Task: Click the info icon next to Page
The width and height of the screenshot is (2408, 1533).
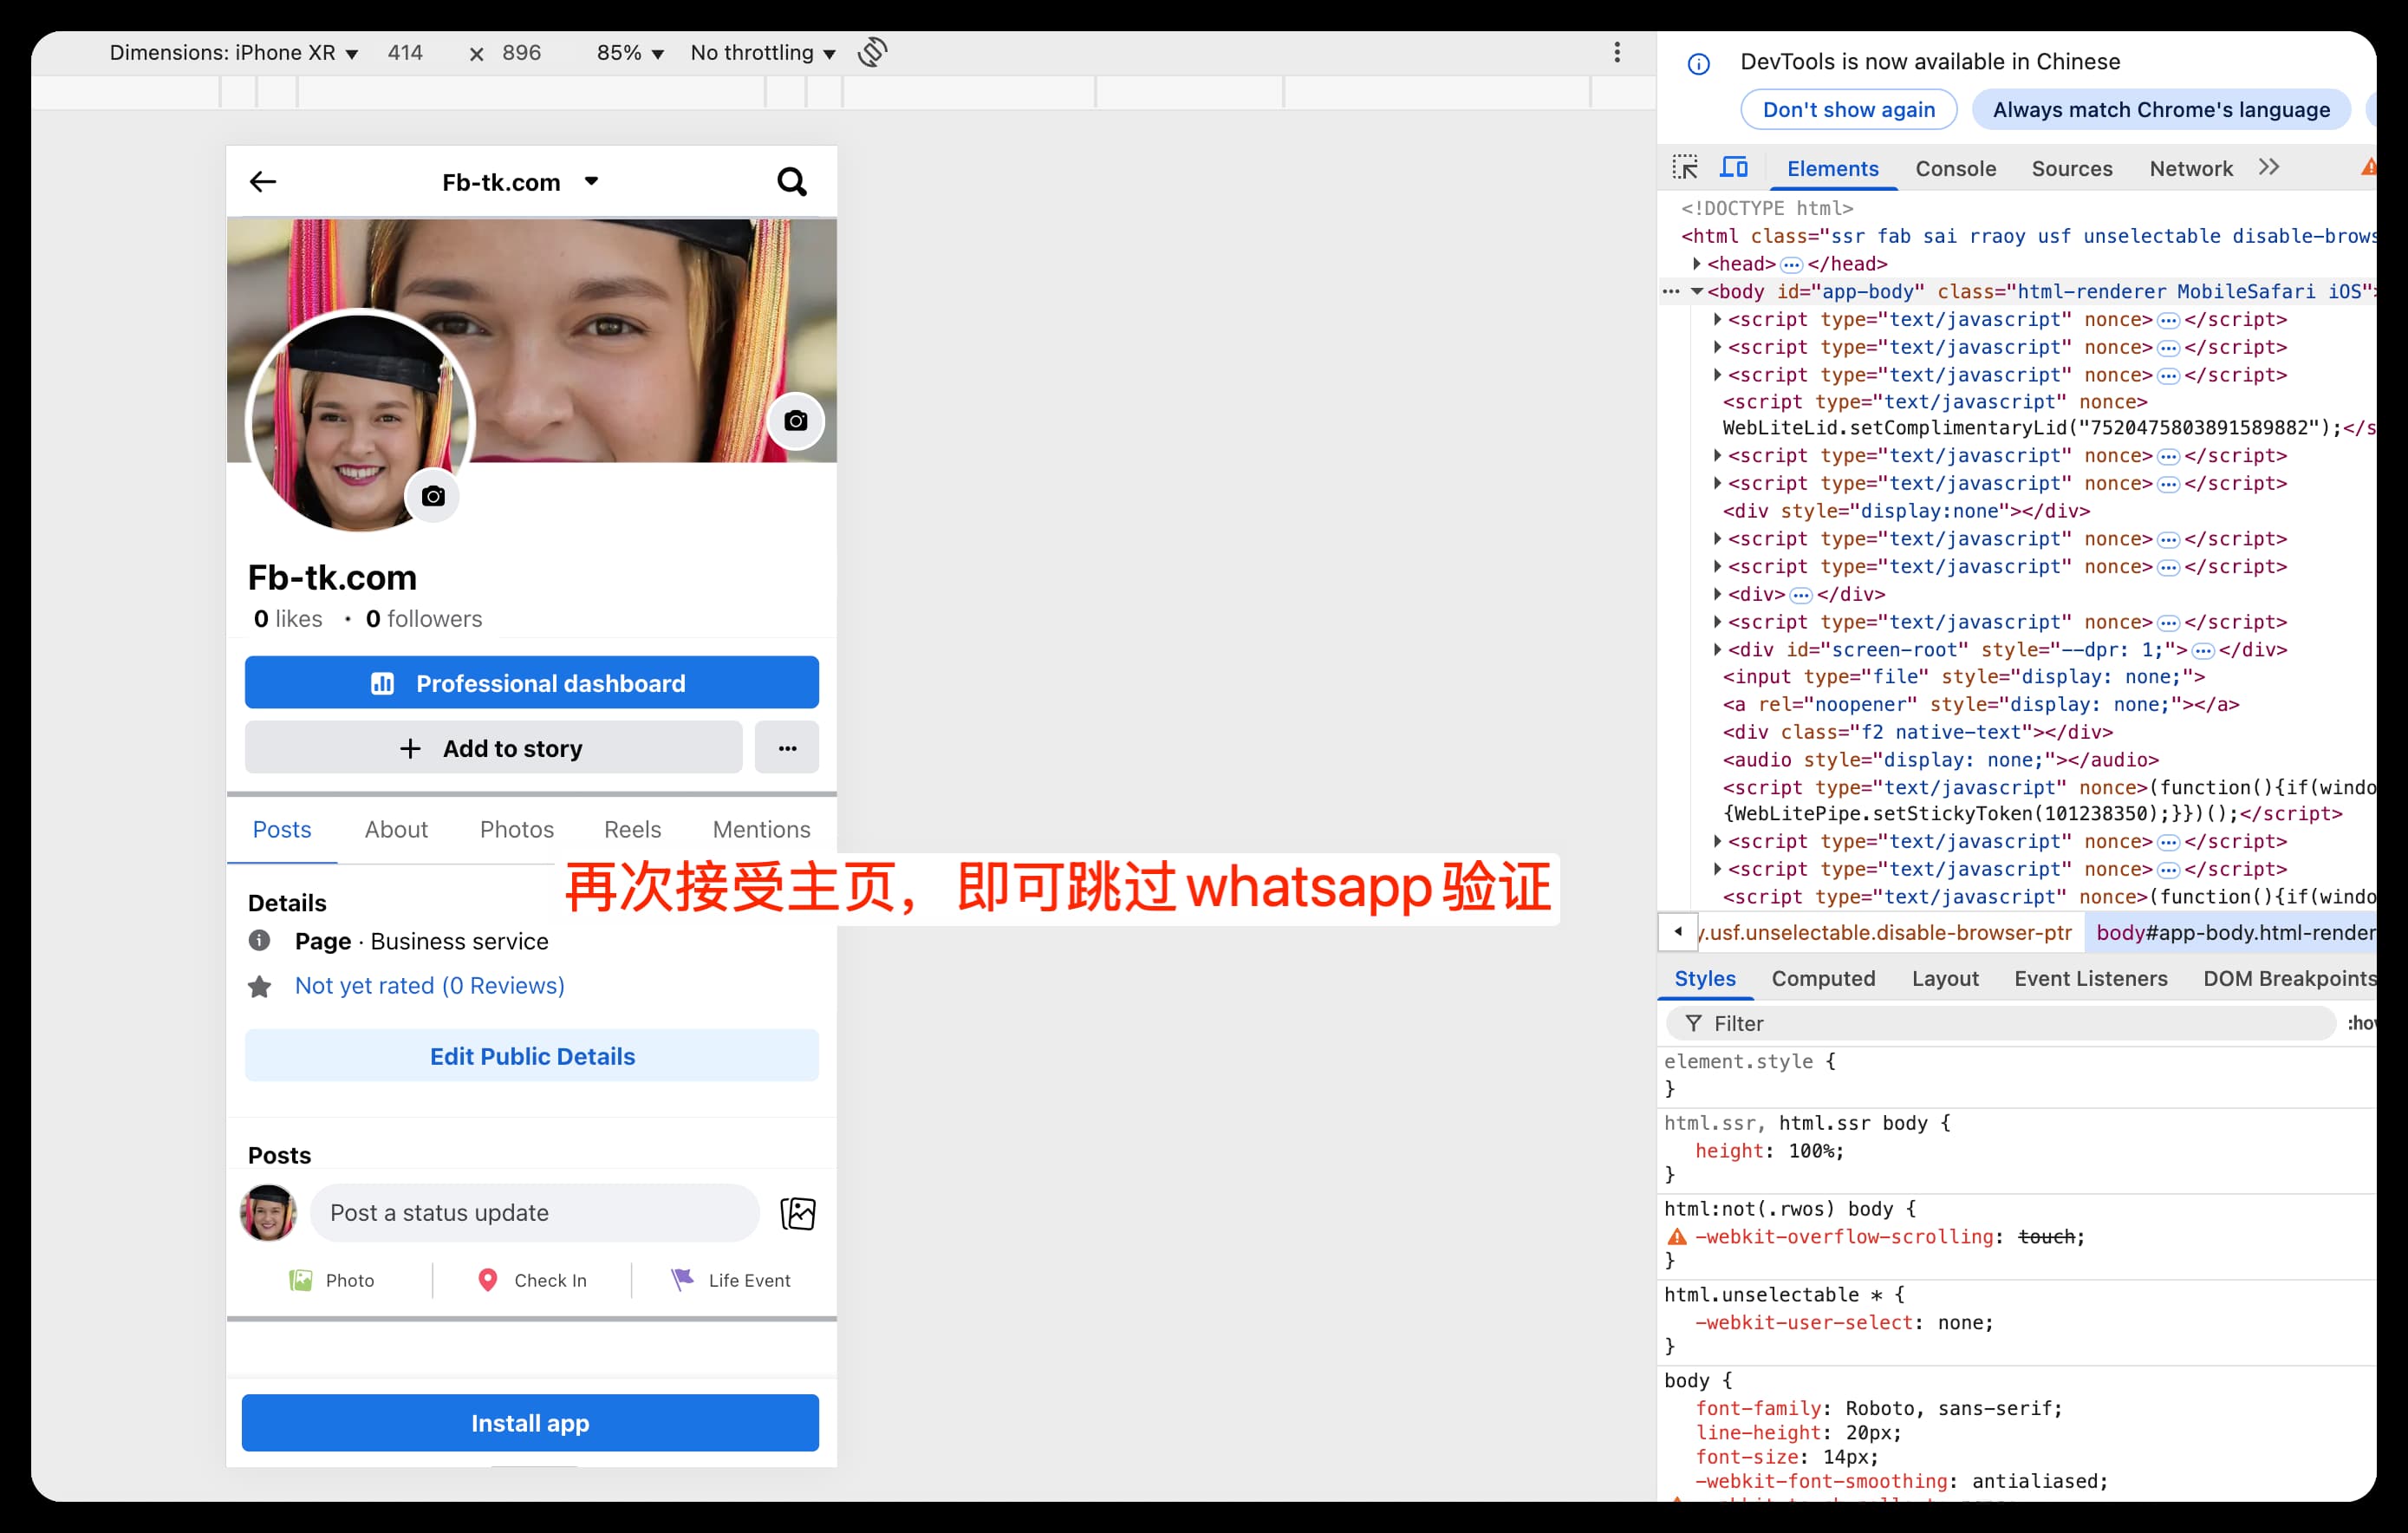Action: [259, 941]
